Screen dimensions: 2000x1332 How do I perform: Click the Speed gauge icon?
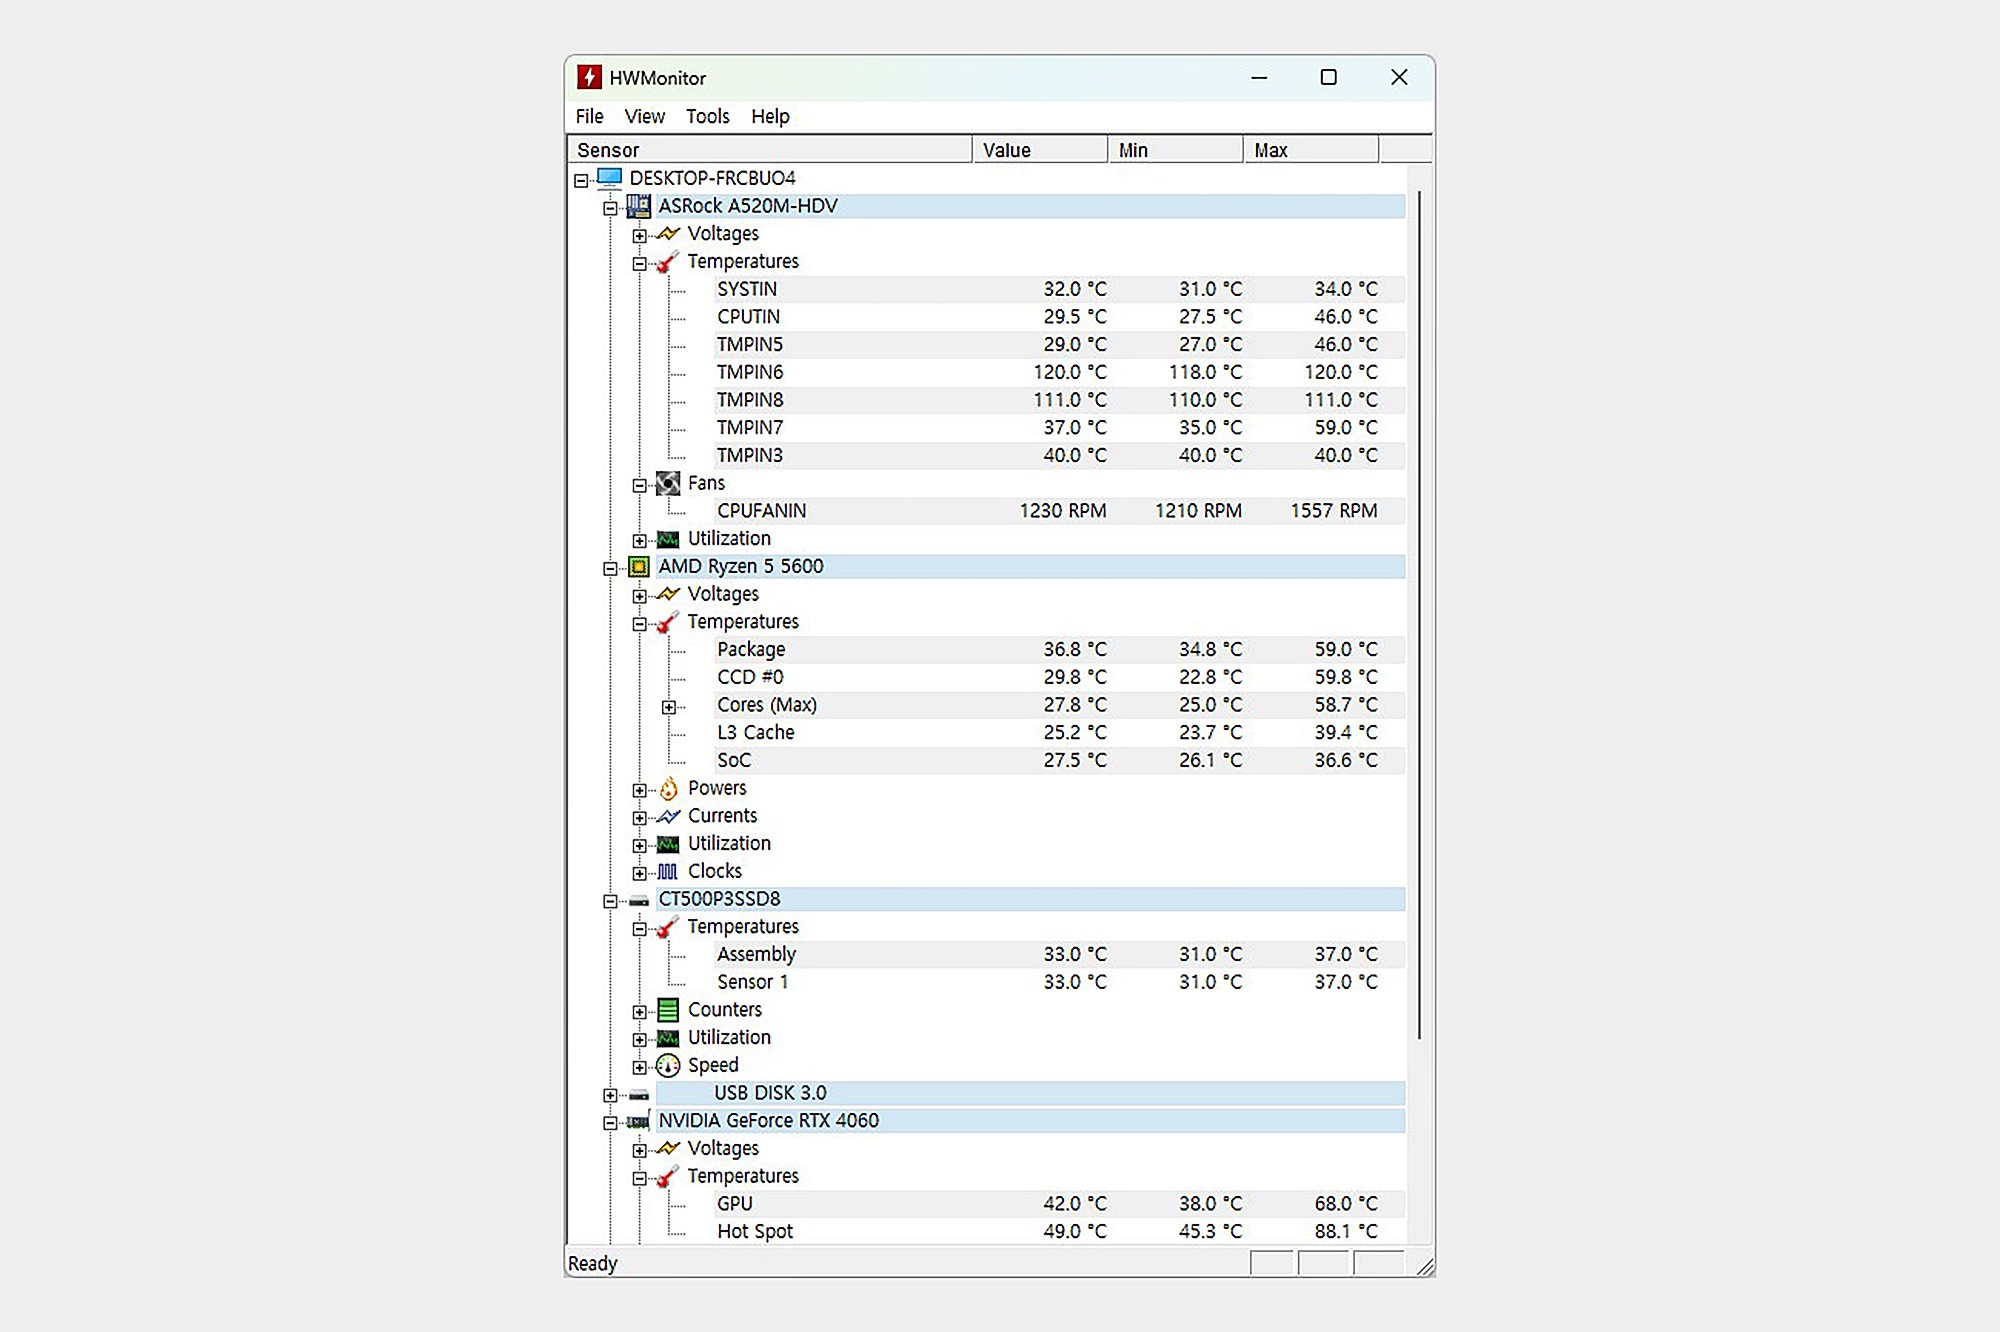click(668, 1066)
